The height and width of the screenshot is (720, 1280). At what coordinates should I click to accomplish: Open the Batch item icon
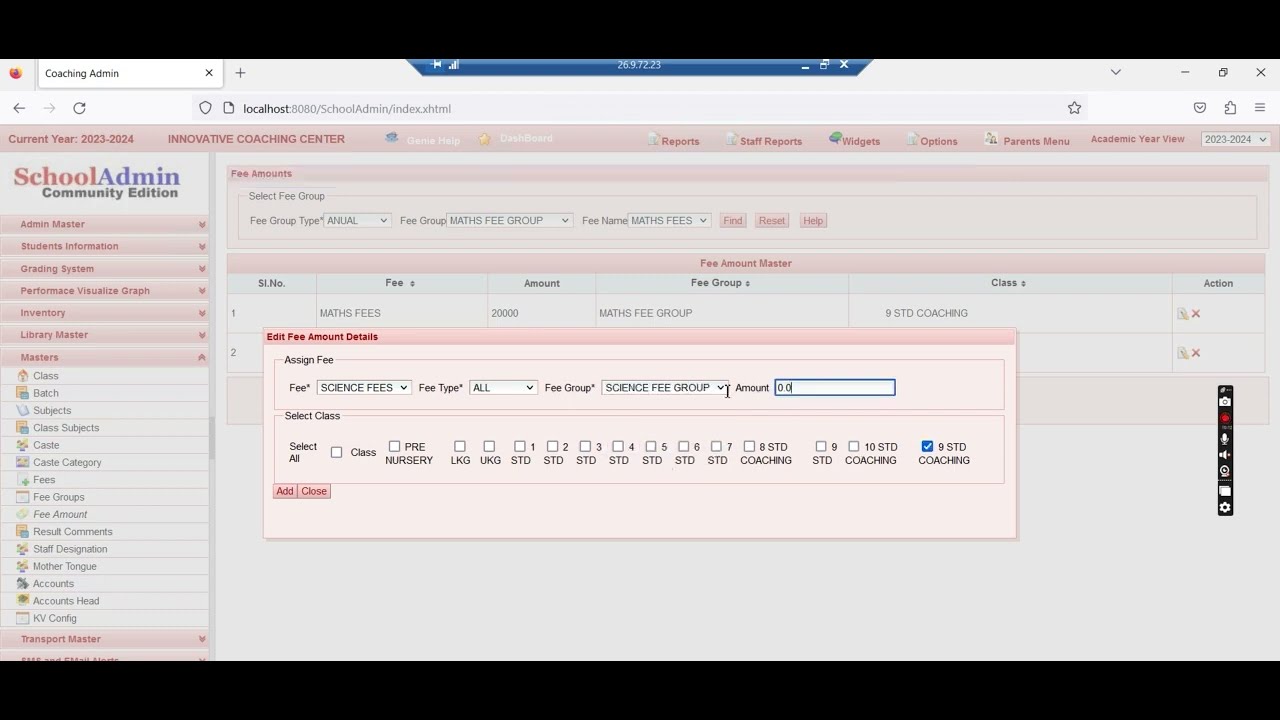point(23,393)
